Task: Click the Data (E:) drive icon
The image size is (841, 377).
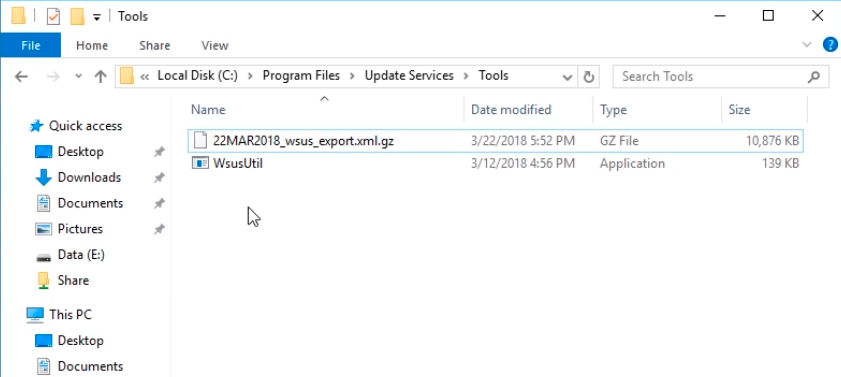Action: tap(43, 257)
